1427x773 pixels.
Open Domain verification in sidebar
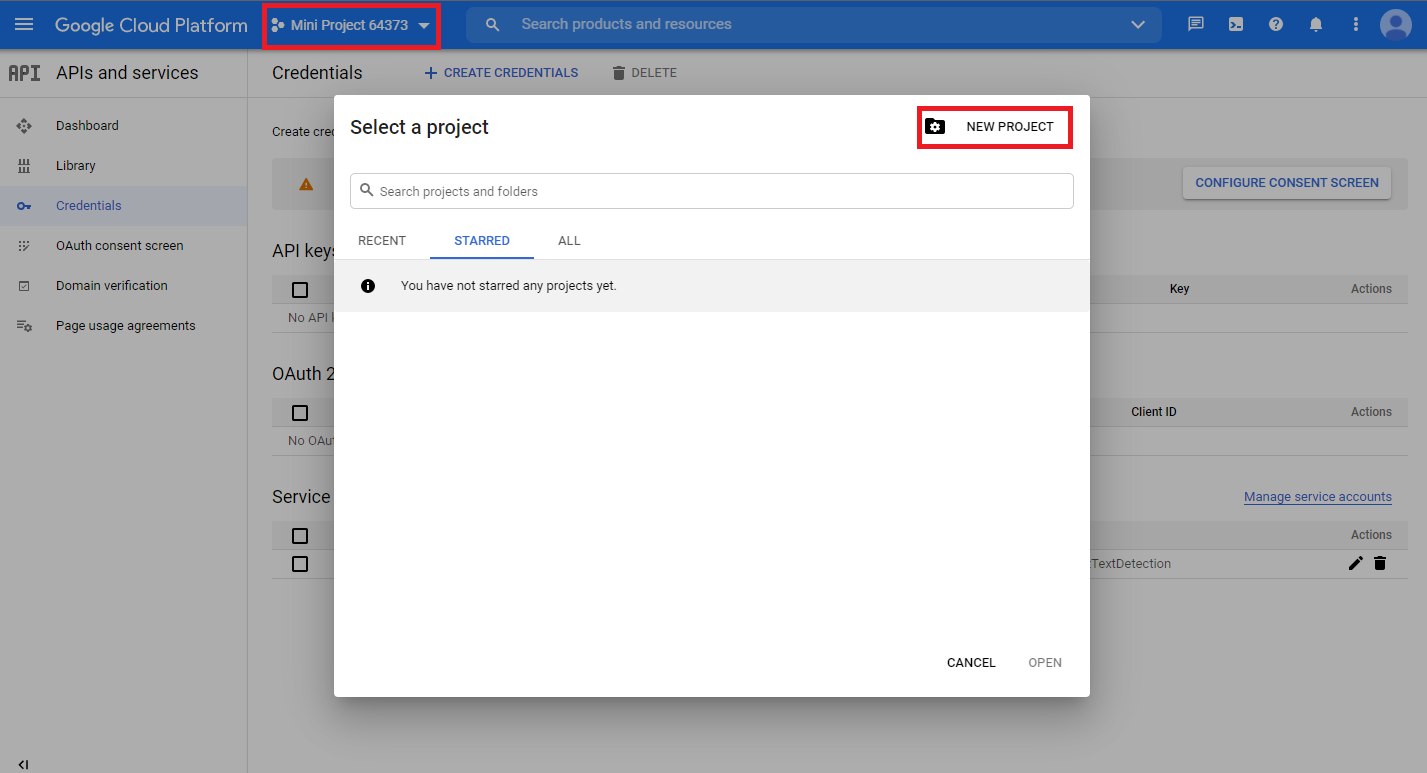pyautogui.click(x=112, y=286)
